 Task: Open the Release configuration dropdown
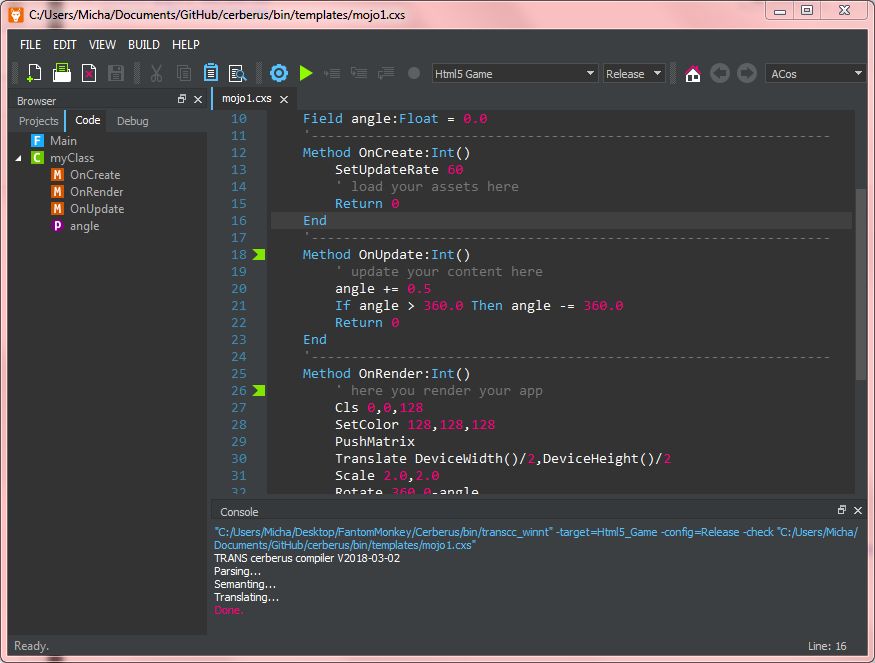tap(633, 72)
